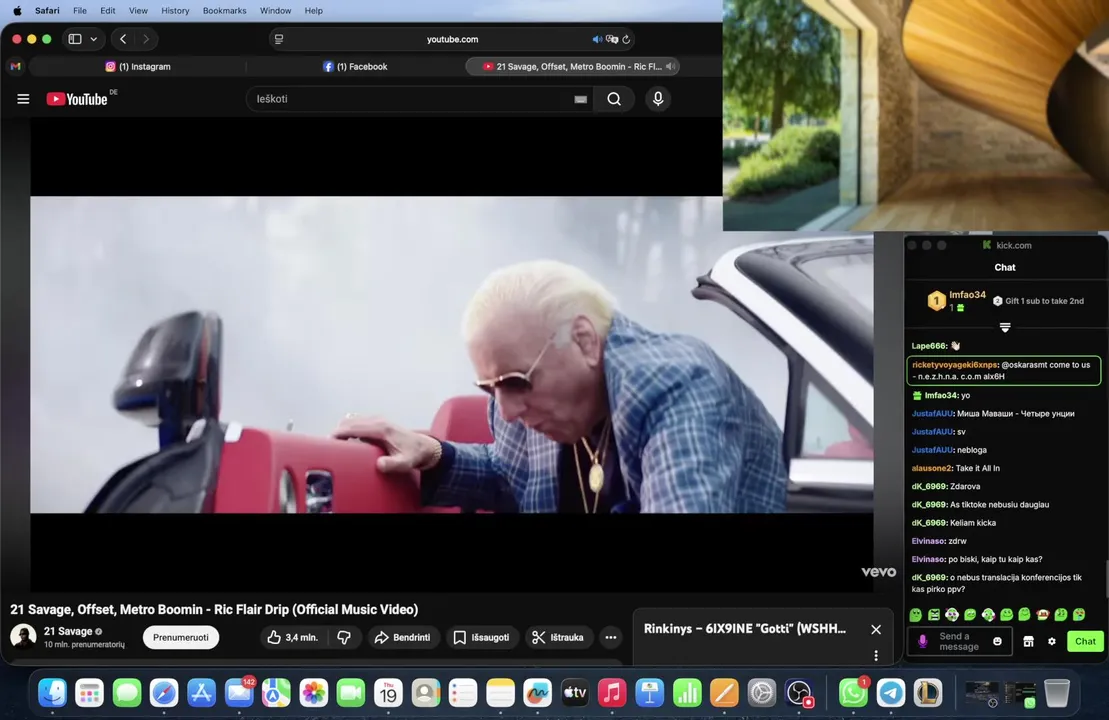
Task: Go to the YouTube home logo
Action: pos(77,99)
